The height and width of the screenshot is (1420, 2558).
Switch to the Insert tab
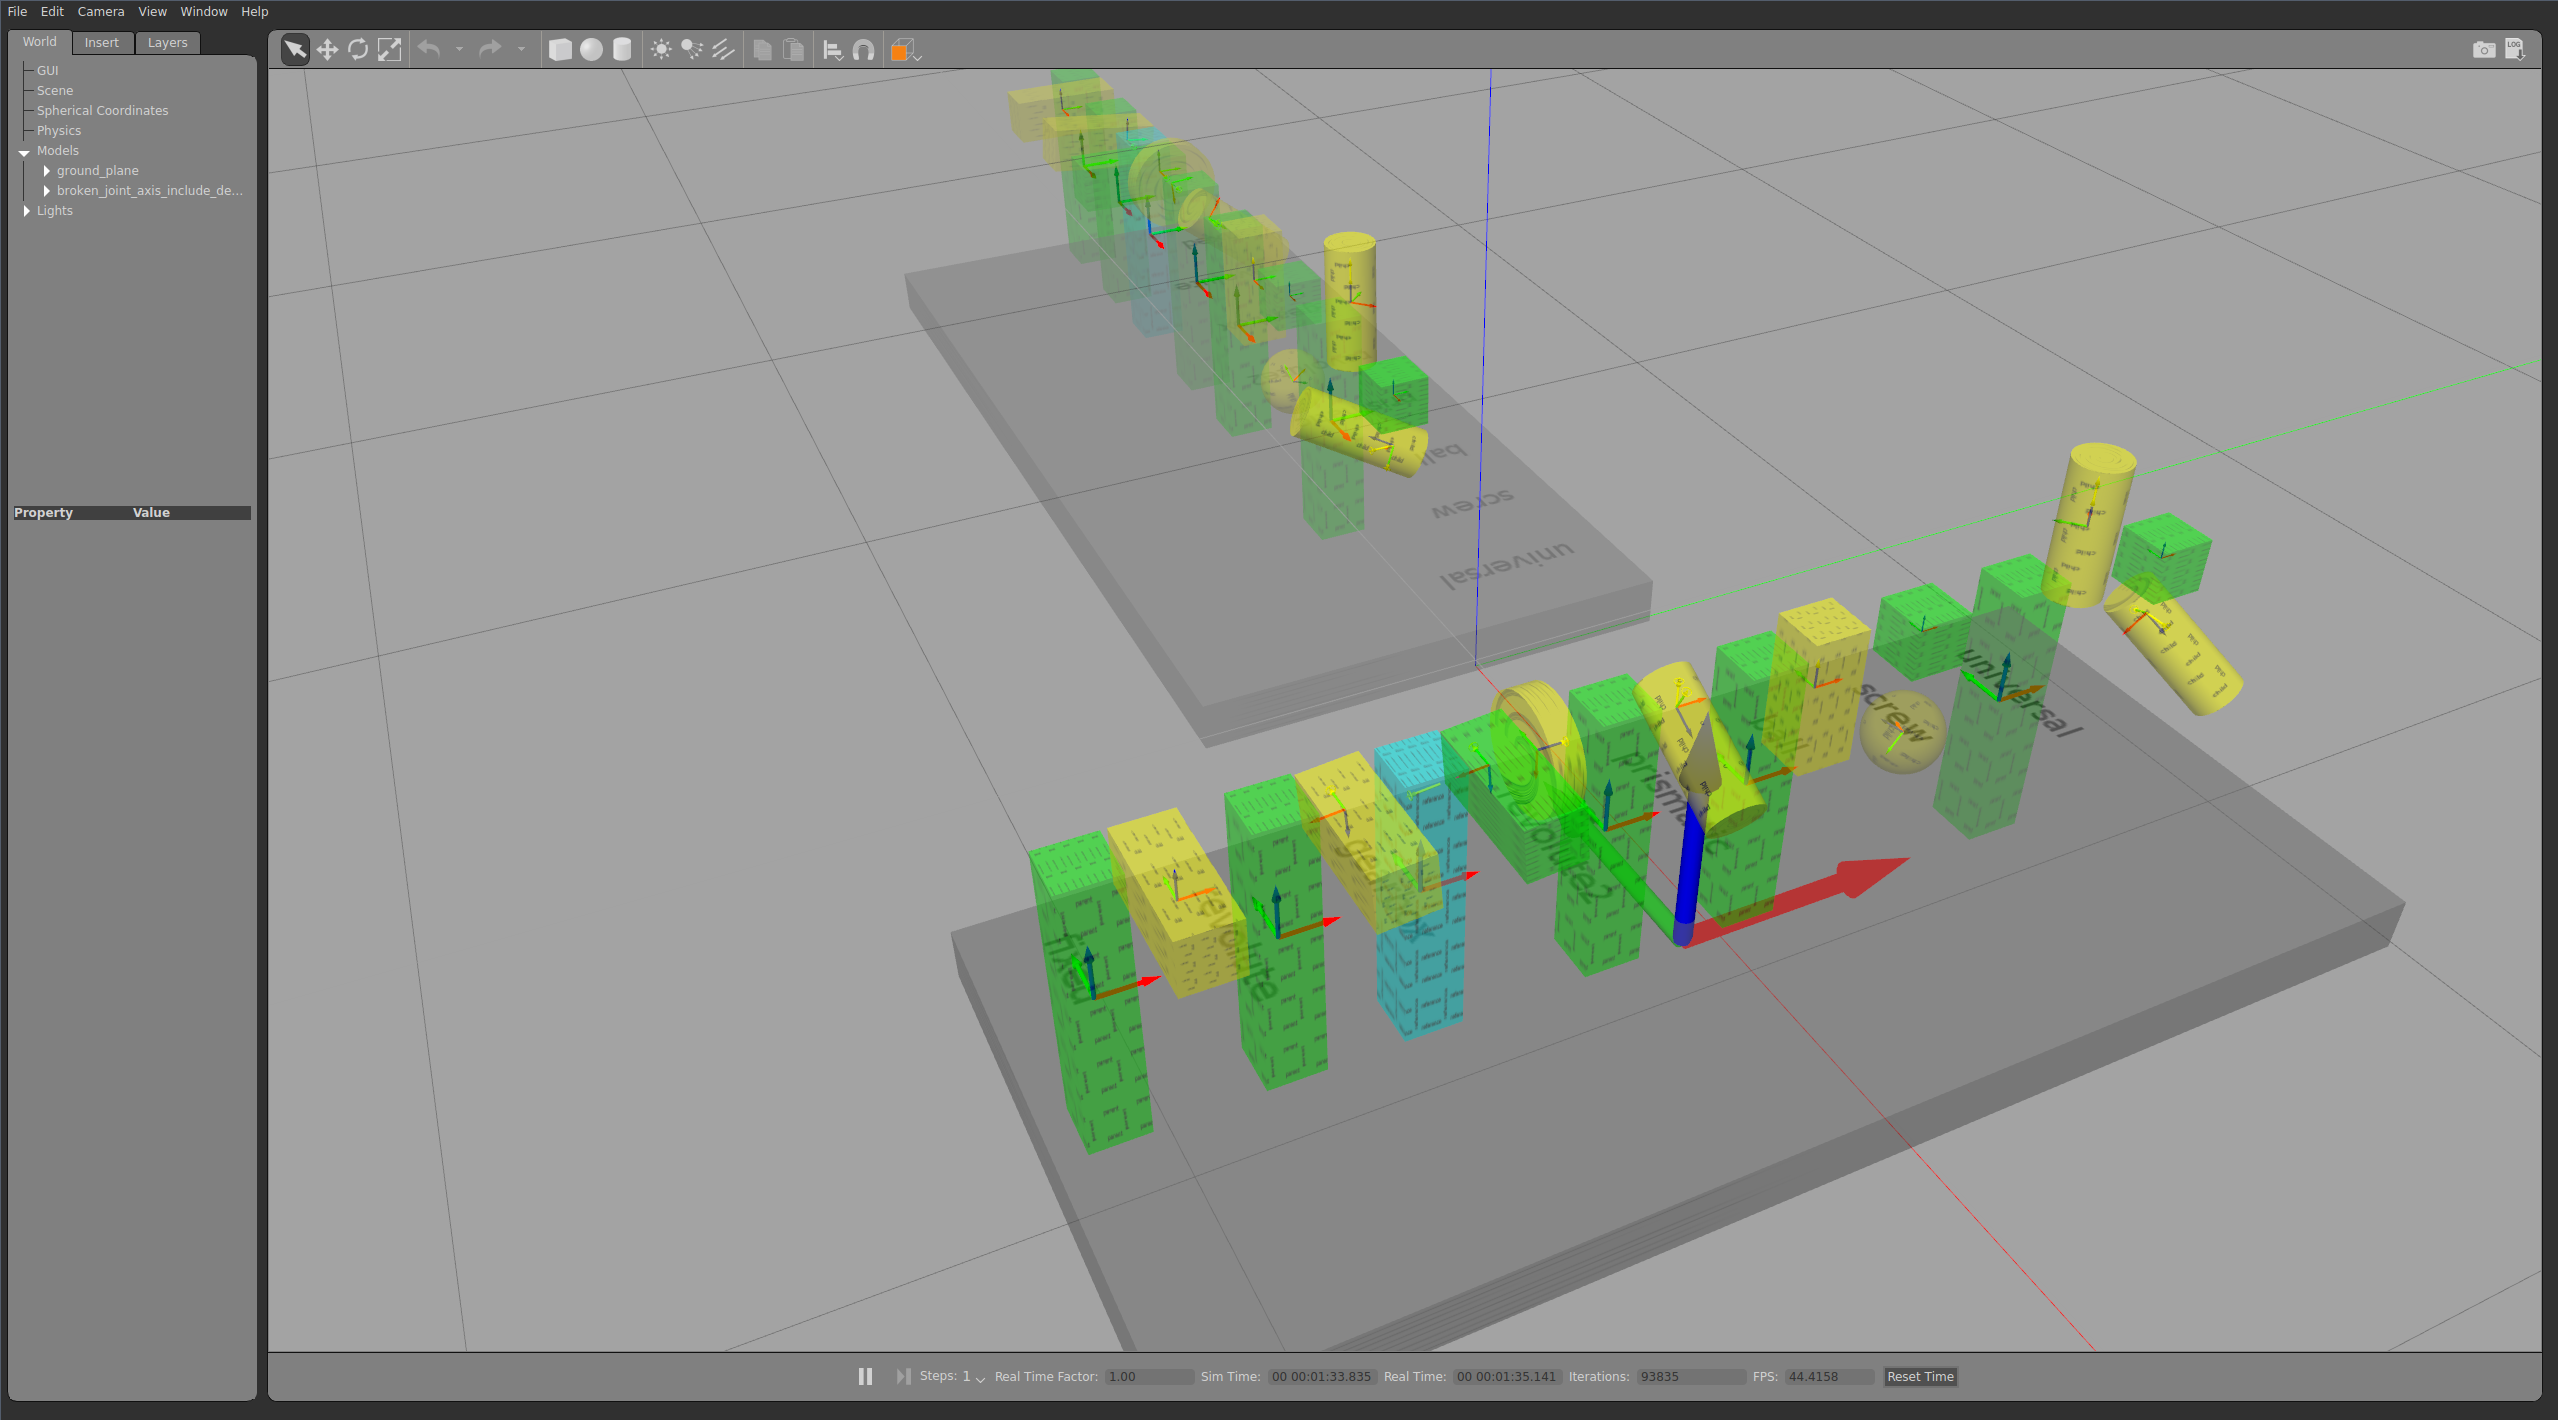(x=102, y=42)
